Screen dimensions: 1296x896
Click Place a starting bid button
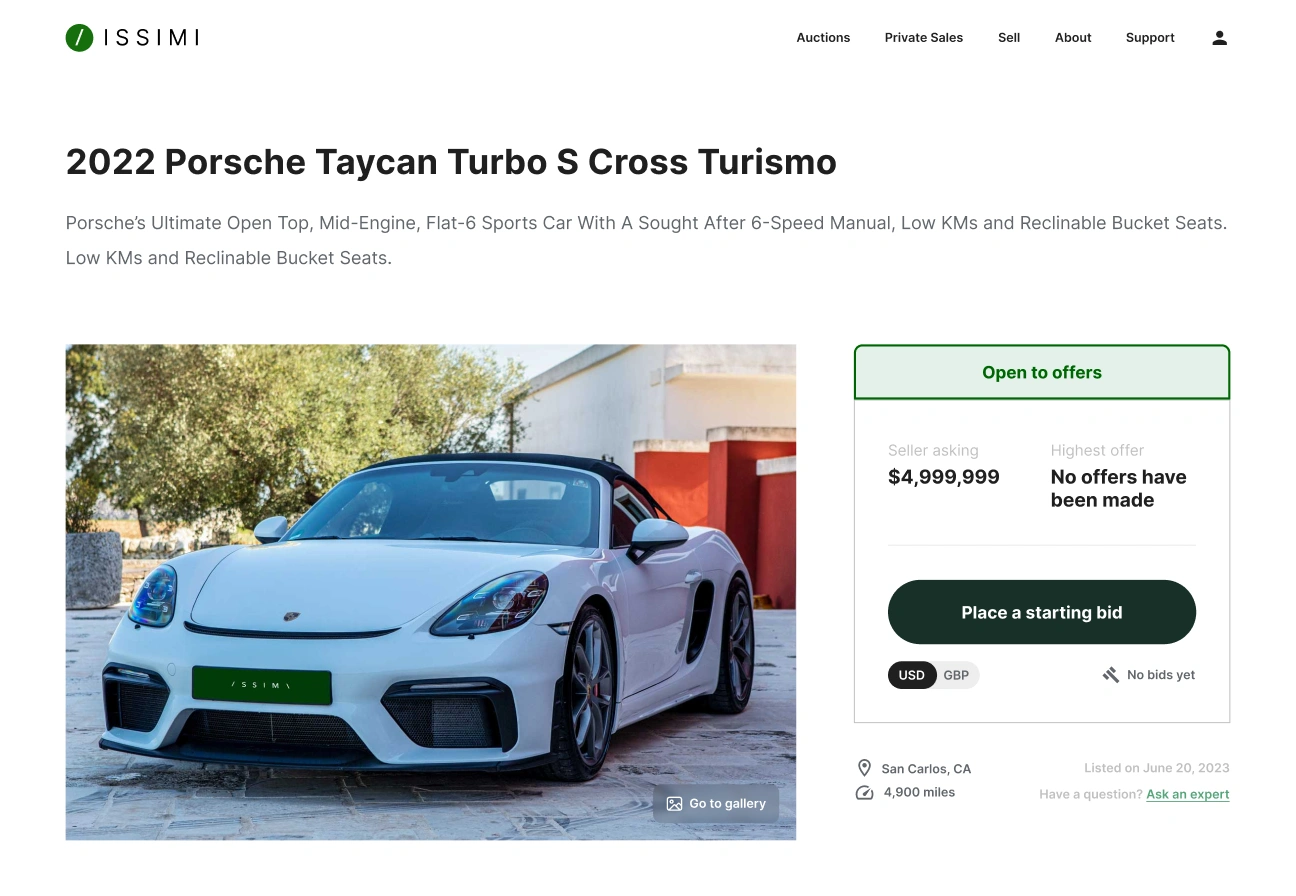(x=1042, y=612)
